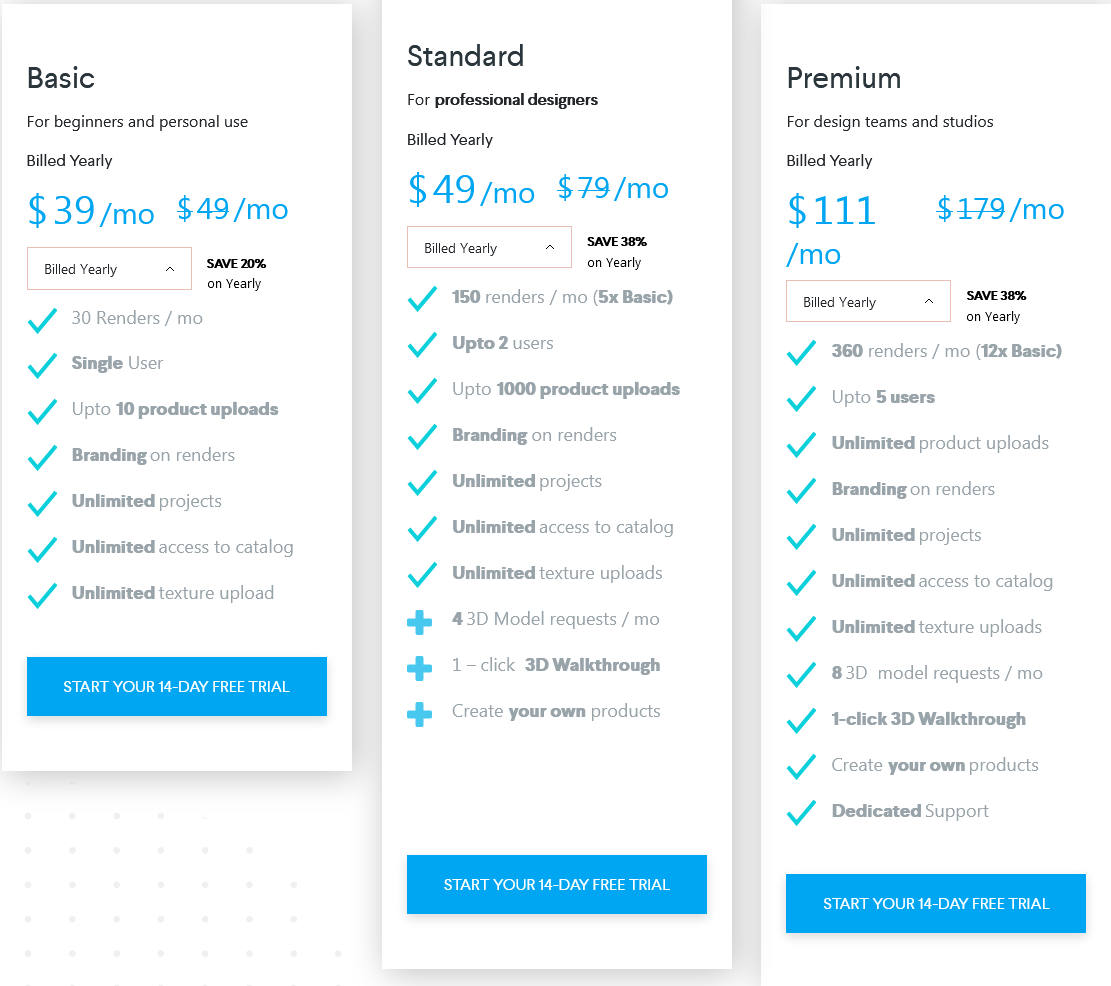The image size is (1111, 986).
Task: Click the Basic plan heading
Action: tap(60, 79)
